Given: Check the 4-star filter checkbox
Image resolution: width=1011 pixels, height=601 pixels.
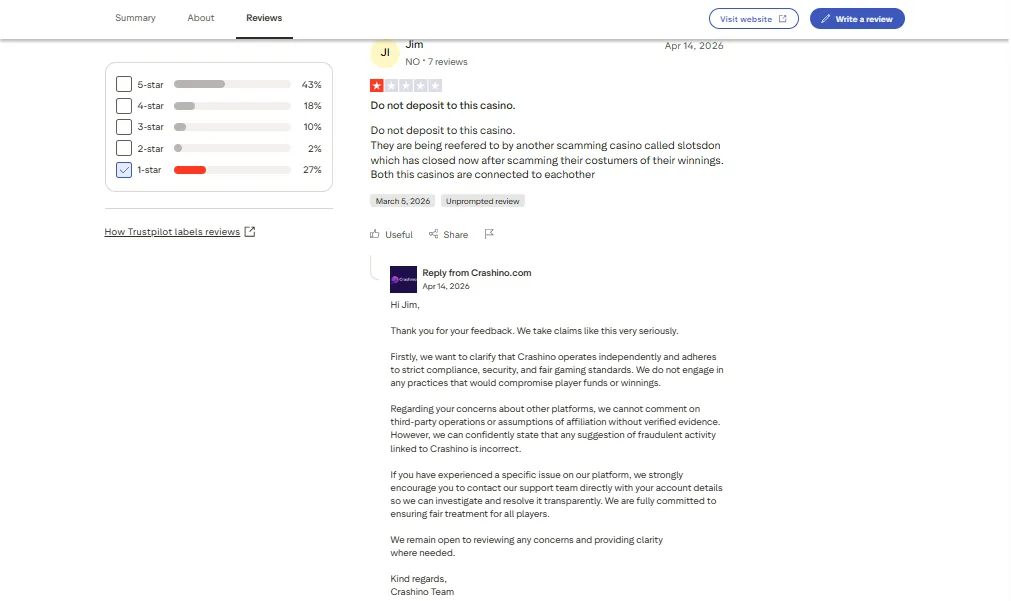Looking at the screenshot, I should click(x=124, y=106).
